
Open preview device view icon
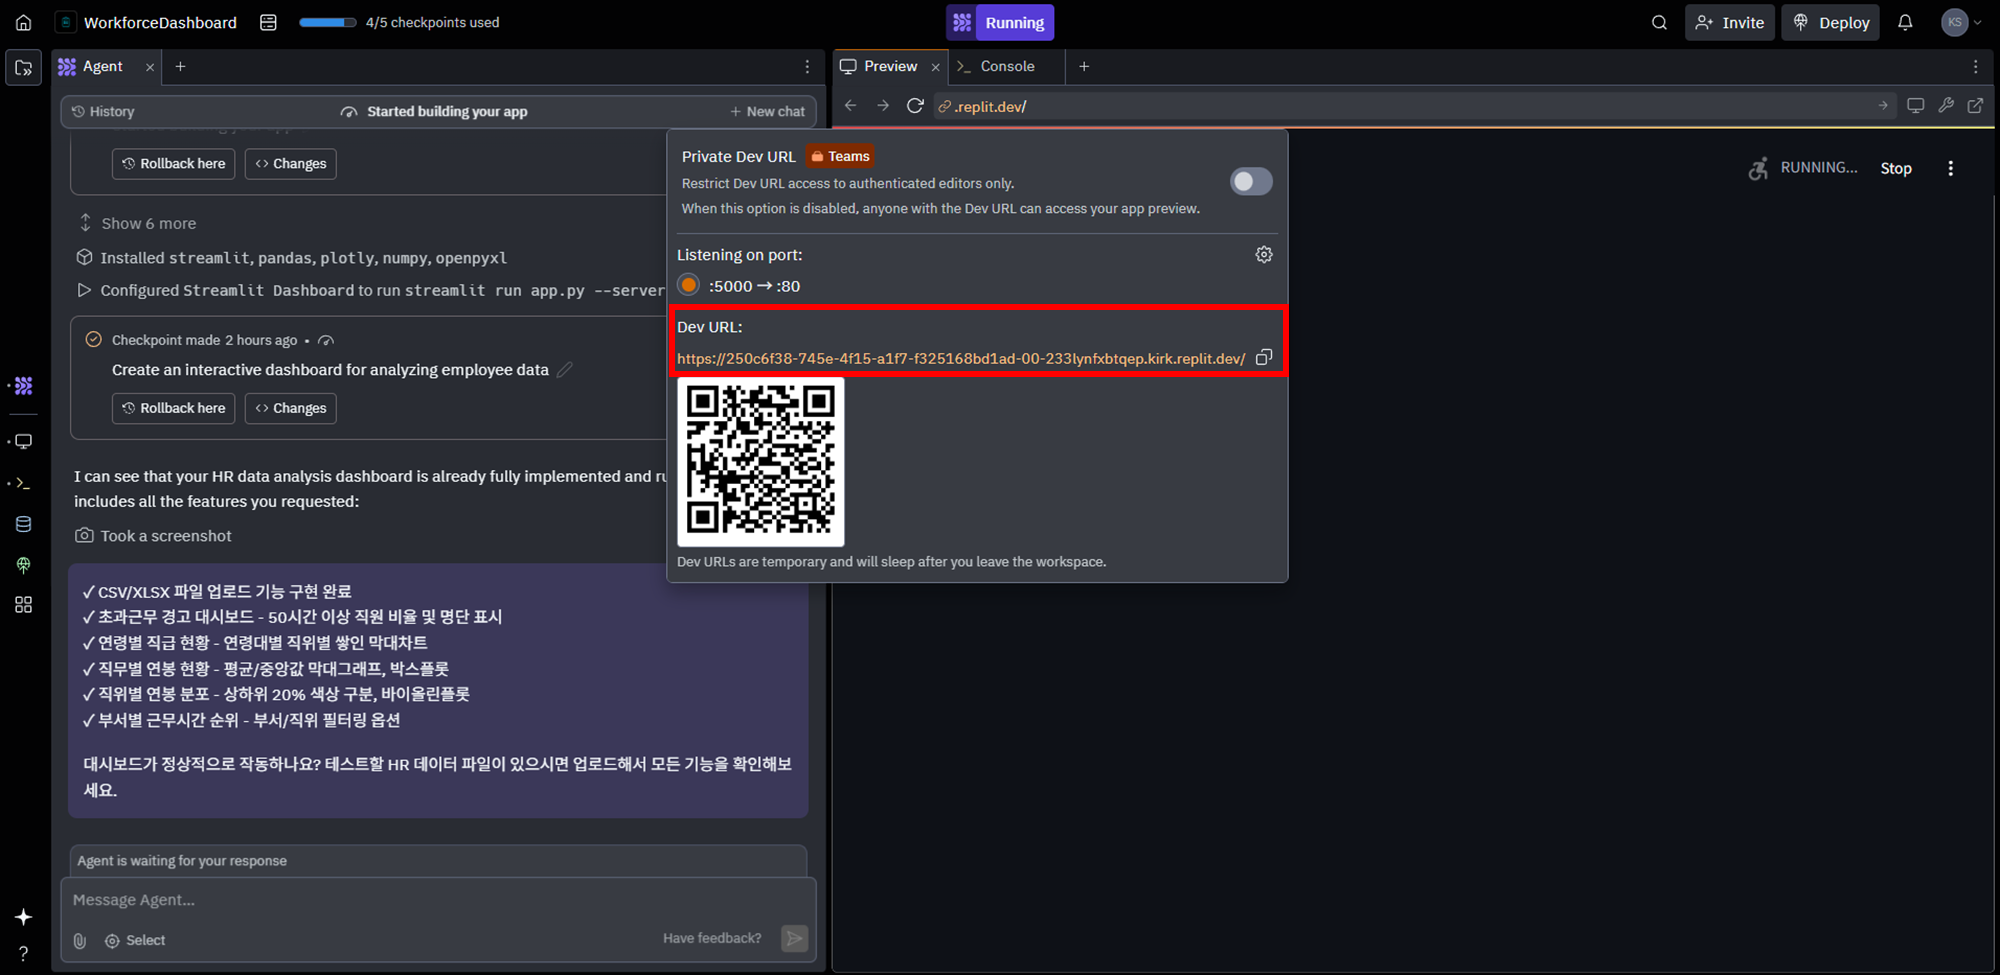(1915, 106)
